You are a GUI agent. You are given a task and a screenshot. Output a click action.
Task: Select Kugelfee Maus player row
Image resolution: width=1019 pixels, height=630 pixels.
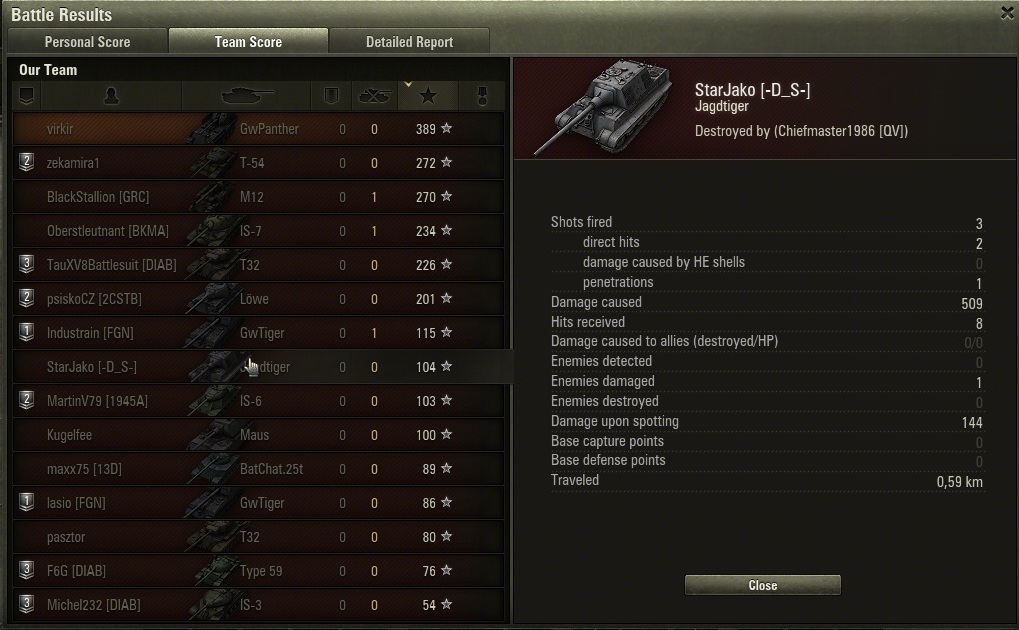(x=258, y=435)
